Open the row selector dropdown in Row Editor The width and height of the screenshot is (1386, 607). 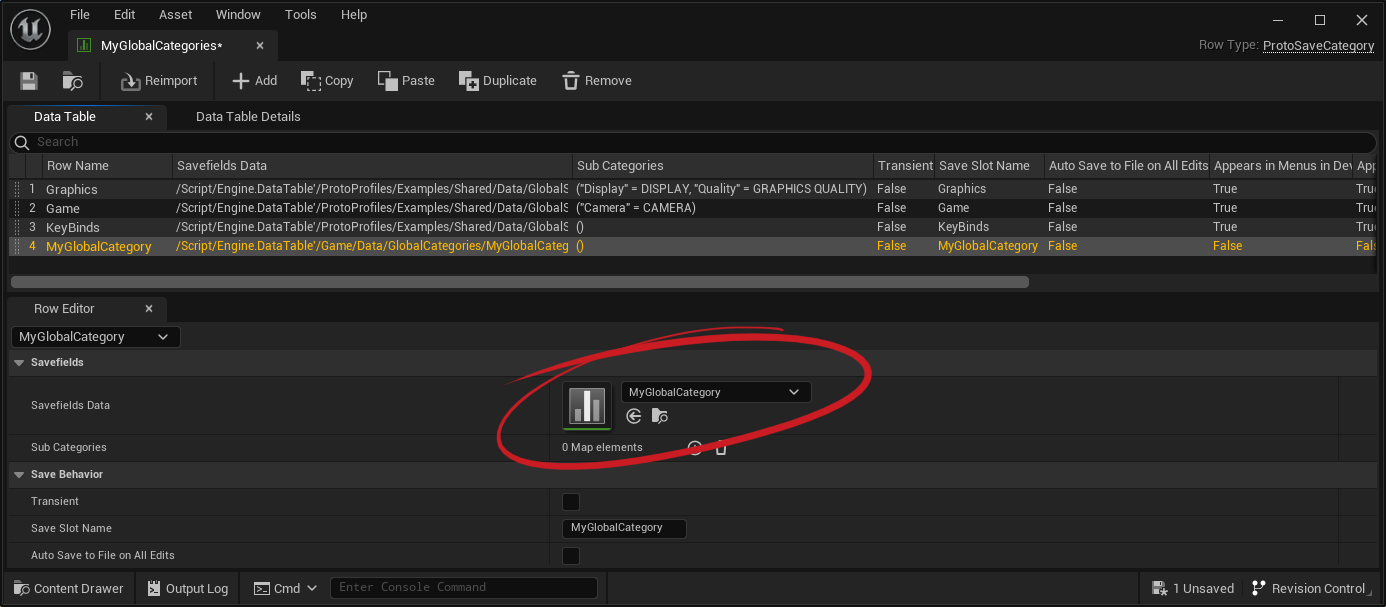95,337
